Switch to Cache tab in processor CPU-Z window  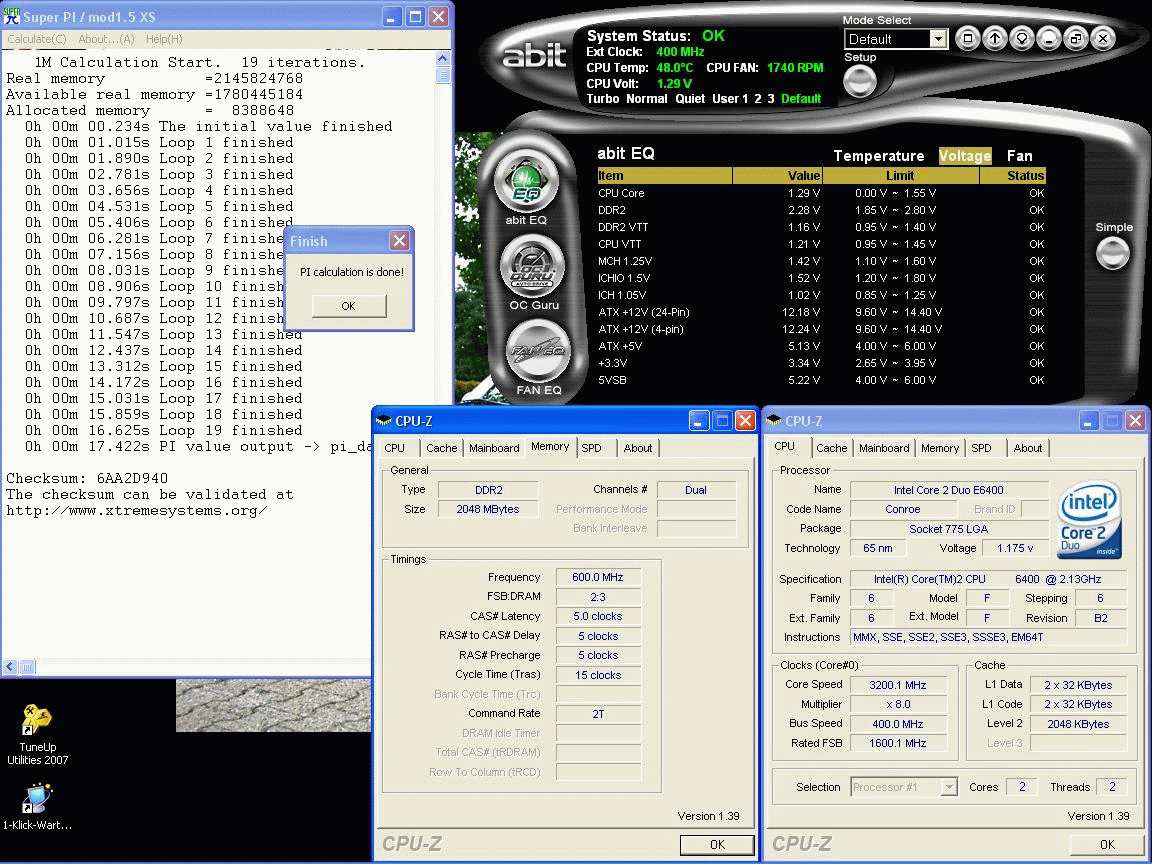[x=831, y=448]
